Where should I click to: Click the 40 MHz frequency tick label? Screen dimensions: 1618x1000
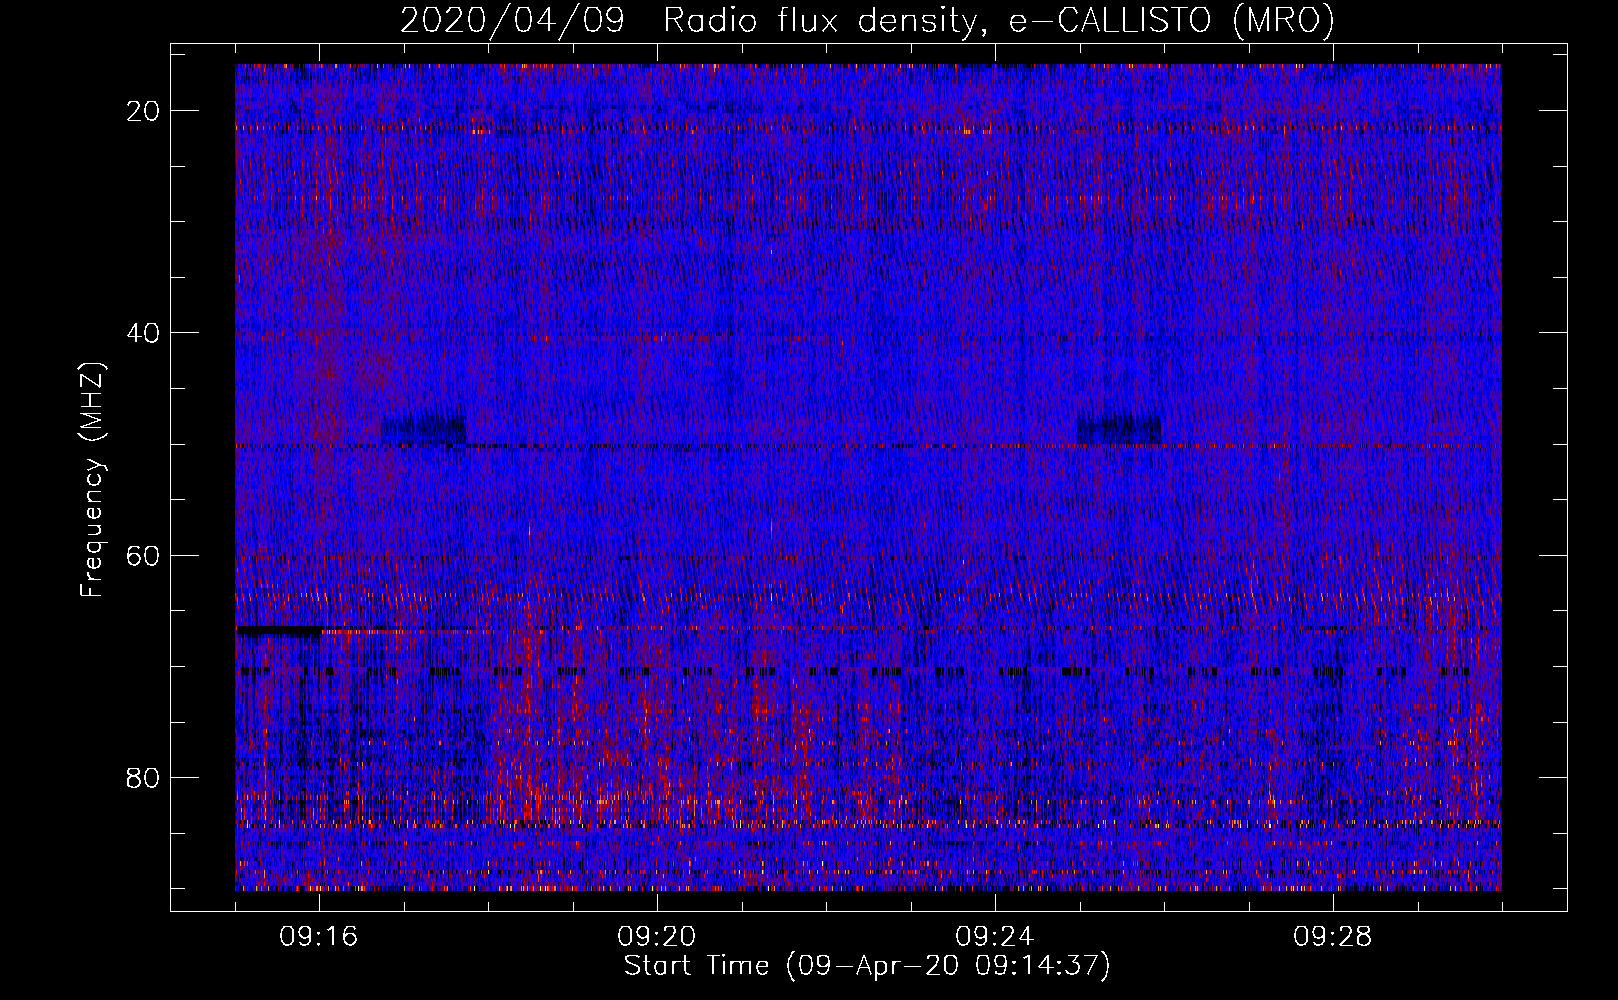pos(144,333)
